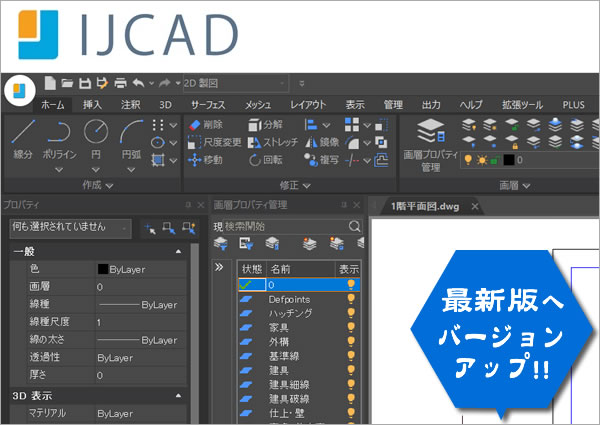Open the 2D 製図 workspace dropdown
The height and width of the screenshot is (425, 600).
point(235,83)
